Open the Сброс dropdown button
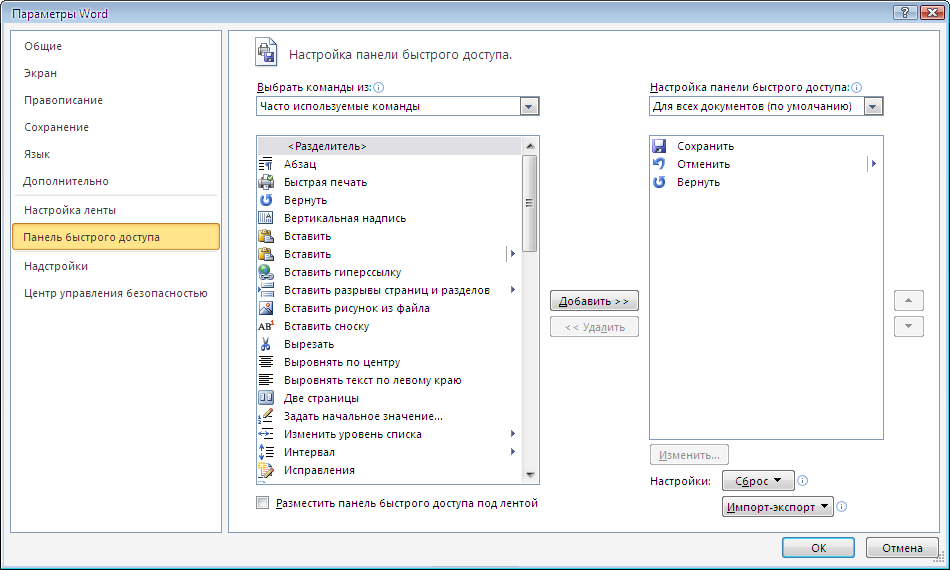 click(x=758, y=481)
